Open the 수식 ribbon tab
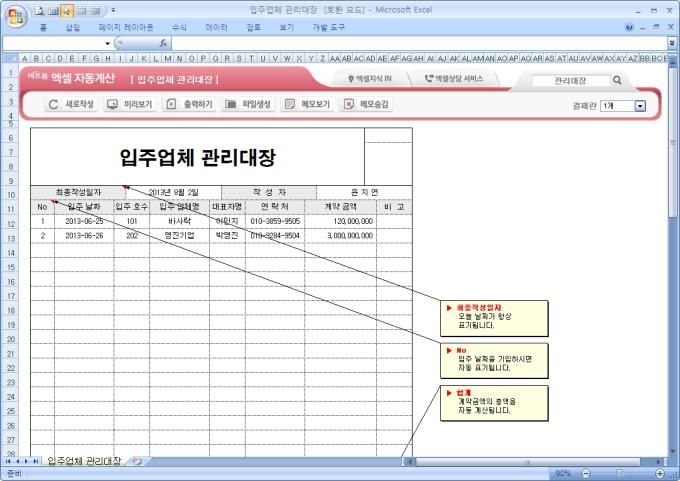The height and width of the screenshot is (481, 680). tap(179, 28)
